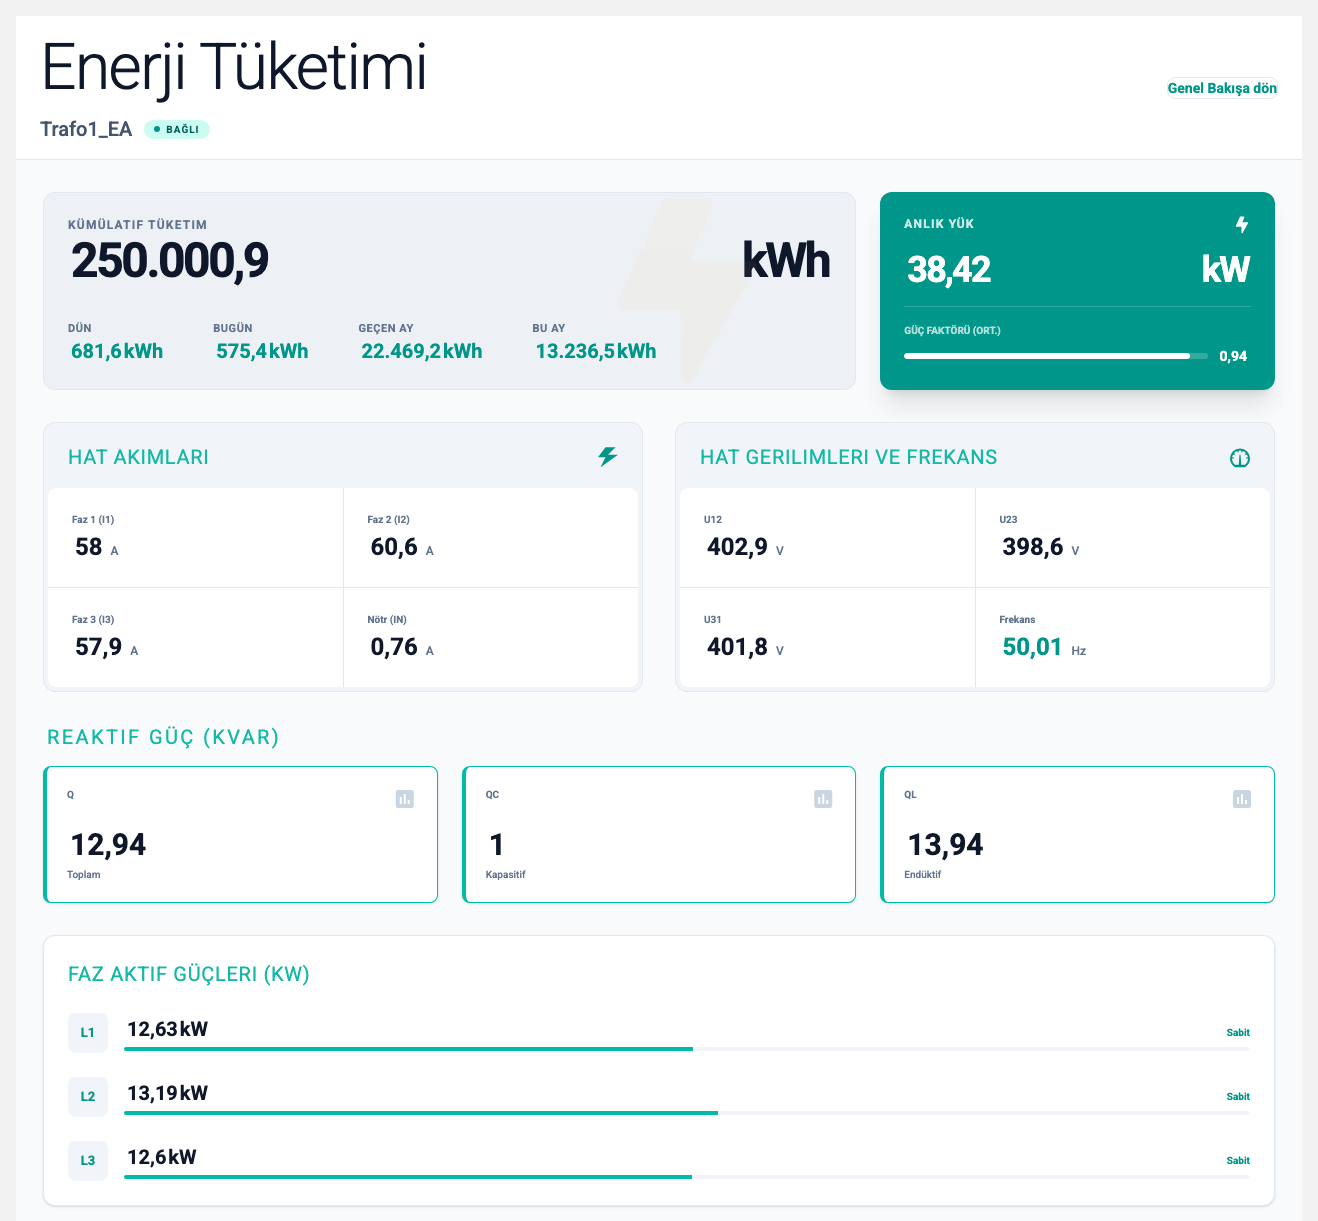Select the Geçen Ay value 22.469,2 kWh
Image resolution: width=1318 pixels, height=1221 pixels.
tap(422, 351)
